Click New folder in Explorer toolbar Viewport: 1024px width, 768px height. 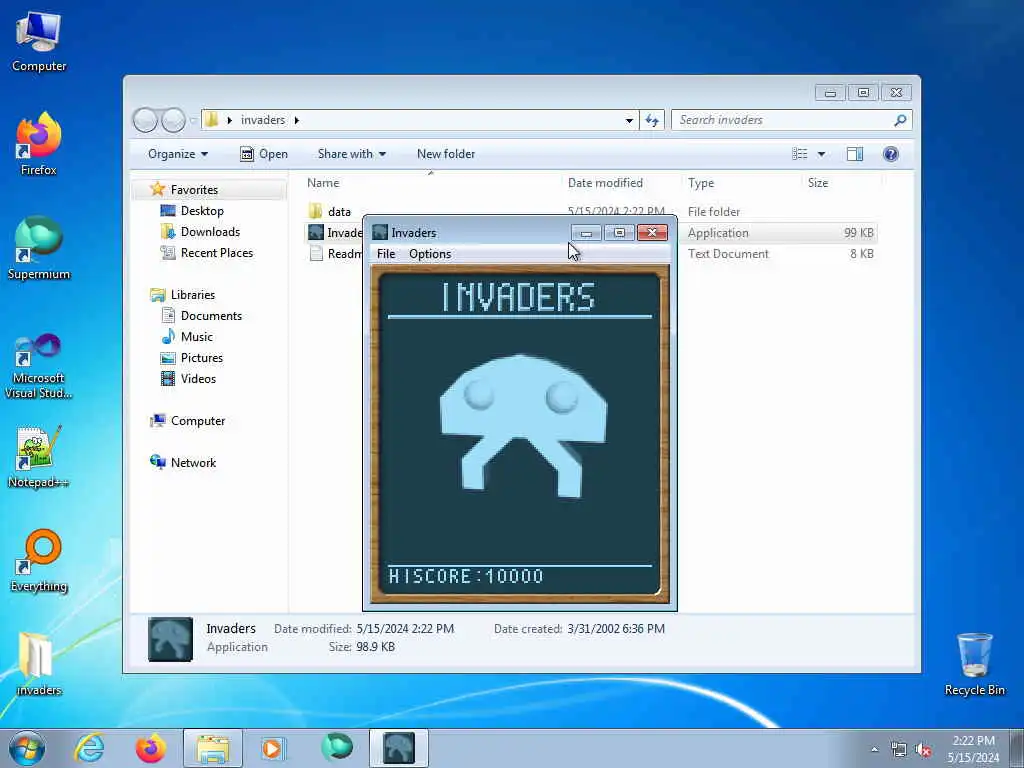(446, 154)
